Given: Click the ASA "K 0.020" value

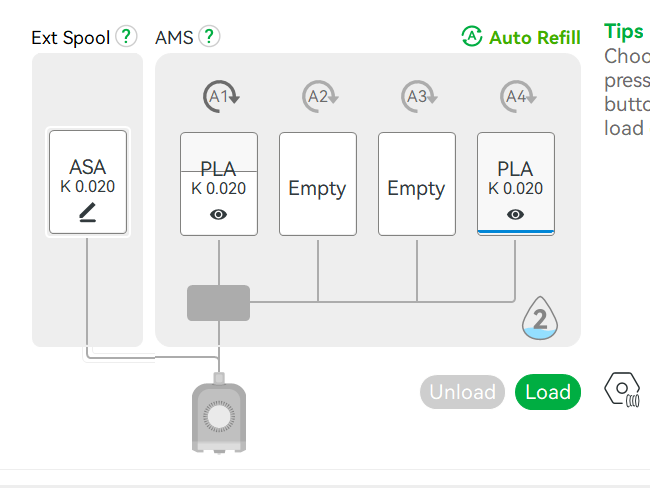Looking at the screenshot, I should (x=87, y=187).
